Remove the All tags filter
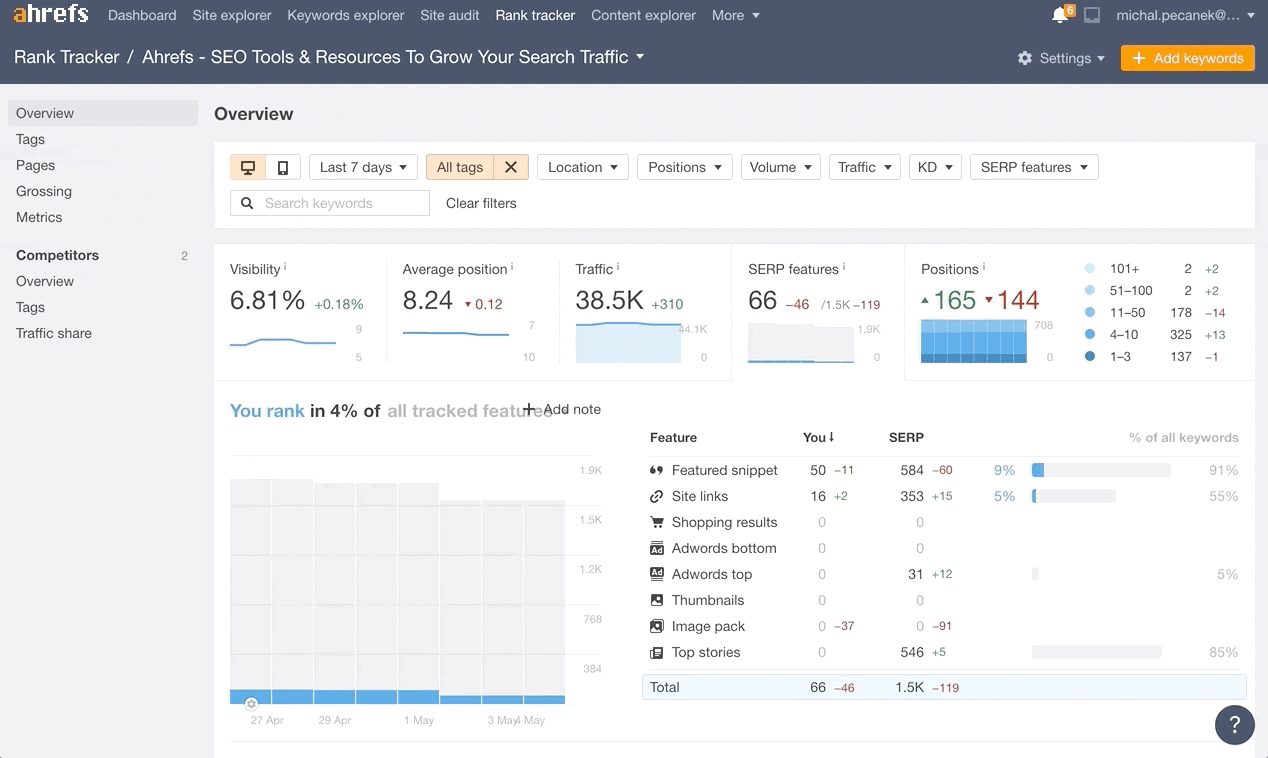The height and width of the screenshot is (758, 1268). tap(511, 167)
